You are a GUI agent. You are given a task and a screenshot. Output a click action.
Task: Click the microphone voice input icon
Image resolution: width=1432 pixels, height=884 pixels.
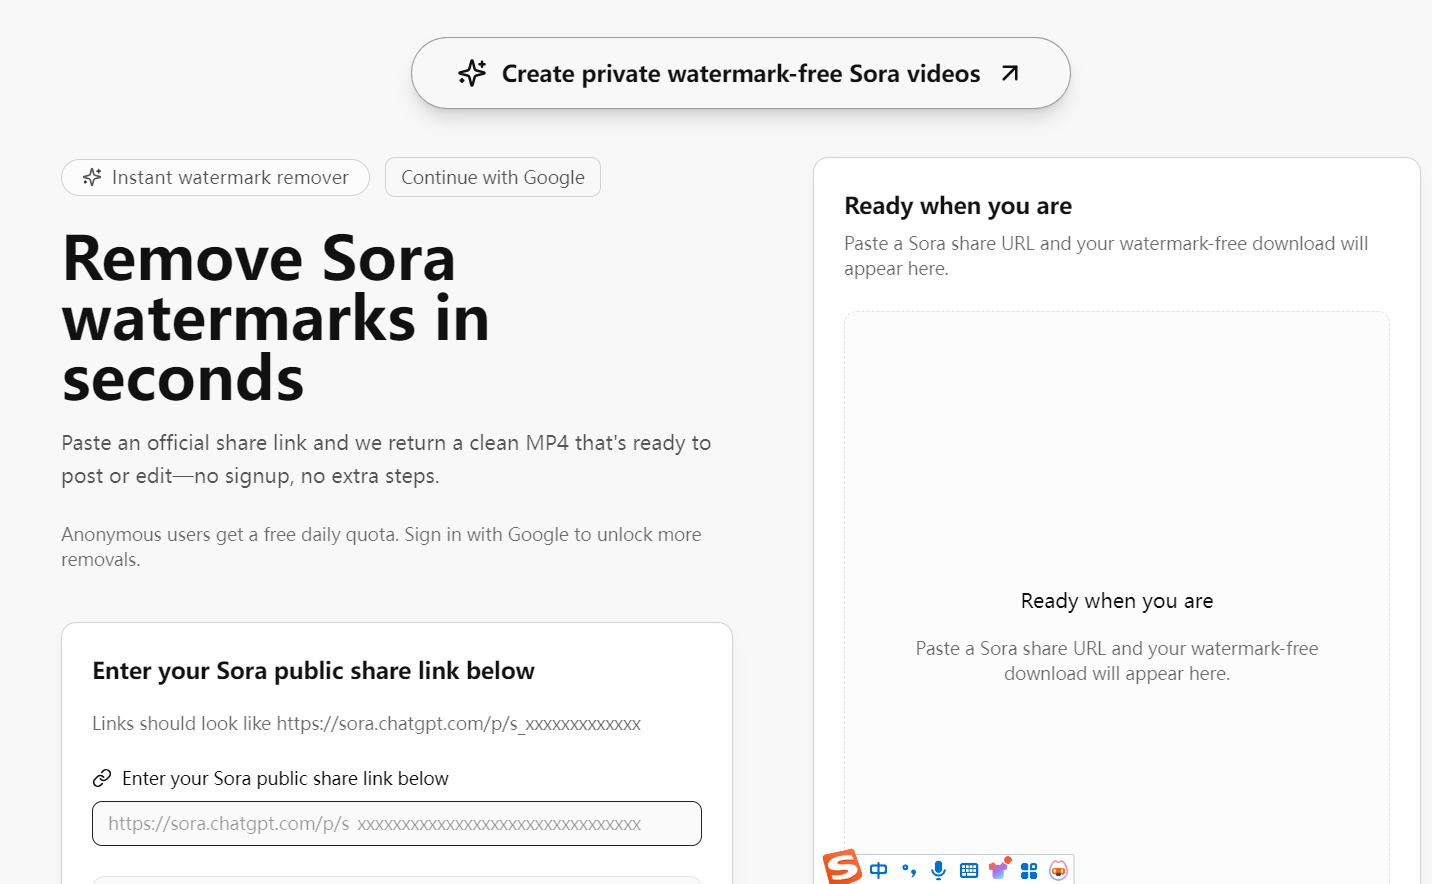pyautogui.click(x=938, y=870)
